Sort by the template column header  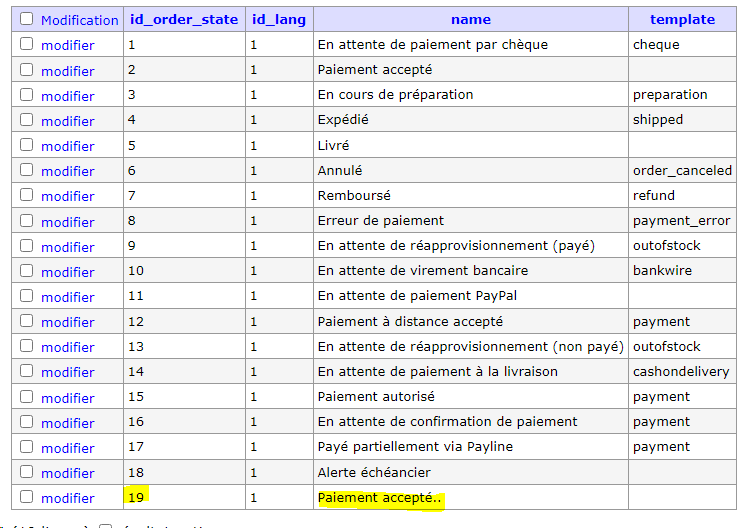tap(682, 20)
